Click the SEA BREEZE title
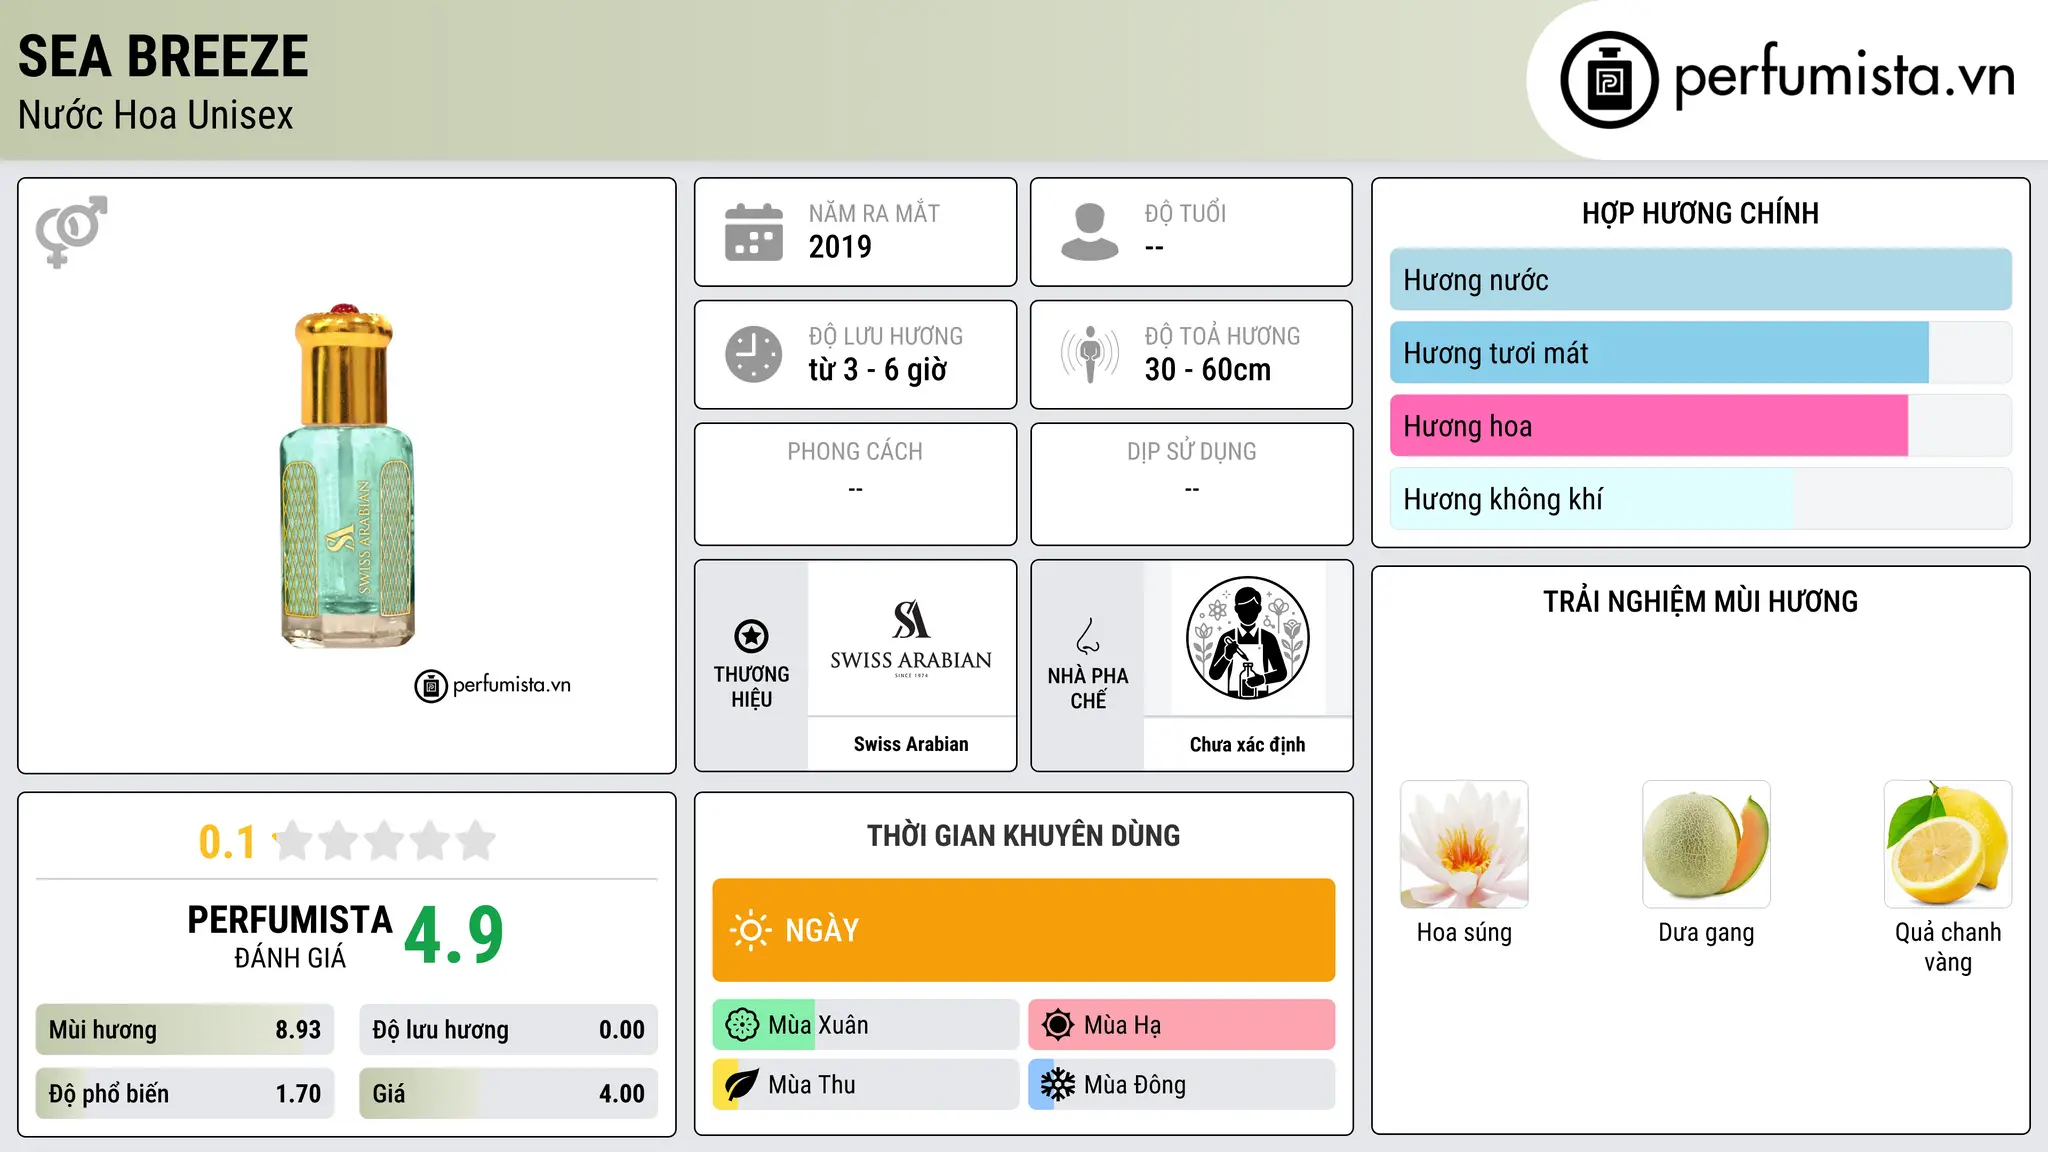The image size is (2048, 1152). tap(163, 56)
